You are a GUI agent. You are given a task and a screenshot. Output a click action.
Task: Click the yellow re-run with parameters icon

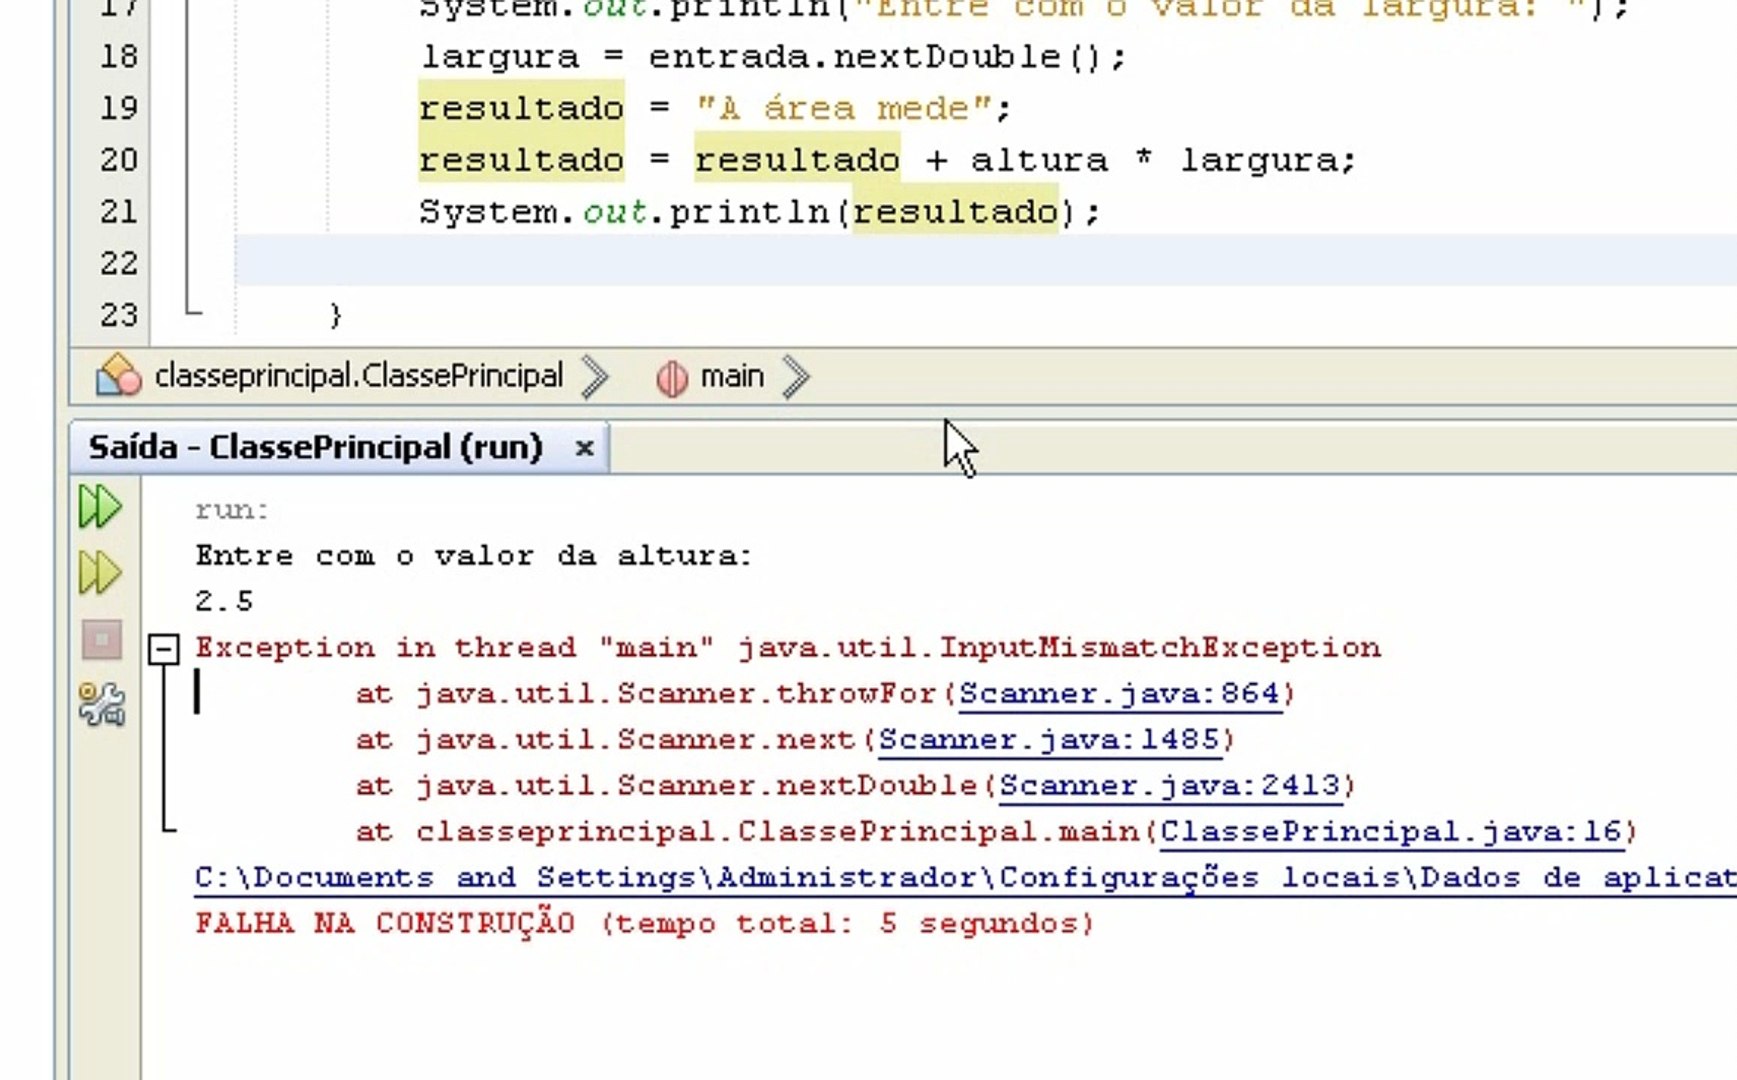click(x=100, y=573)
